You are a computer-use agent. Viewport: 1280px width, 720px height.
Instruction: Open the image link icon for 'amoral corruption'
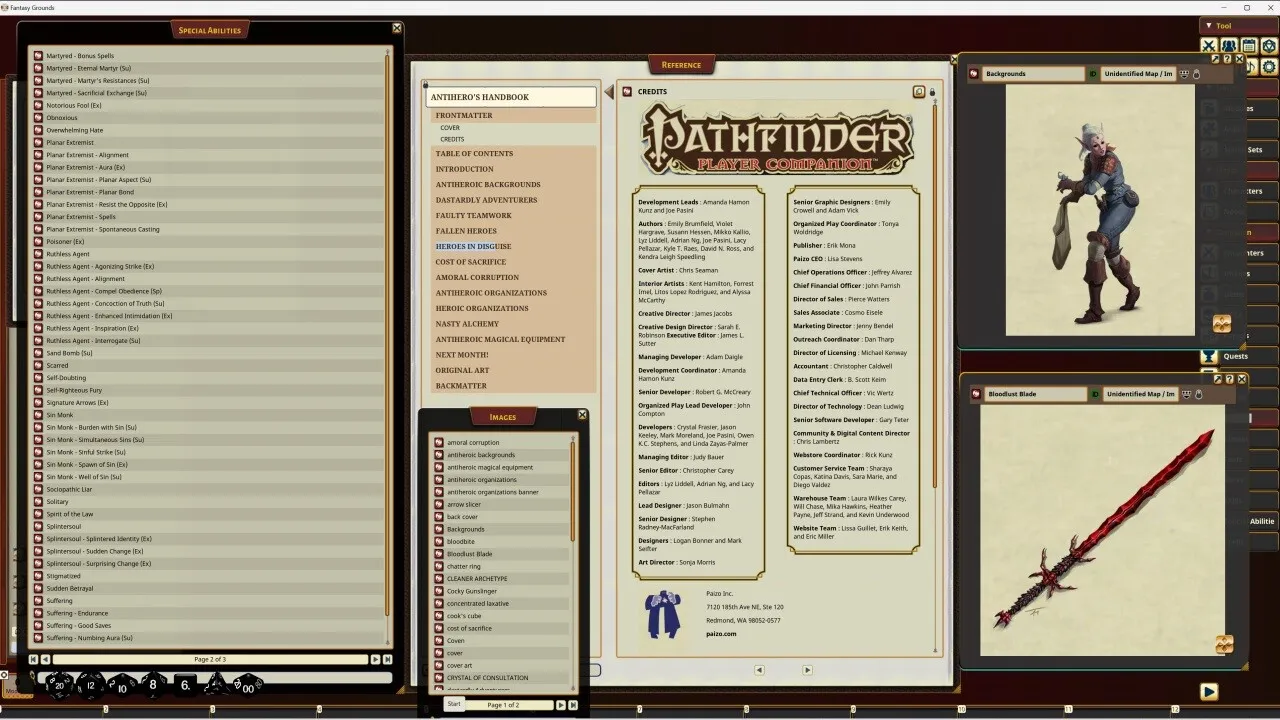pos(439,442)
